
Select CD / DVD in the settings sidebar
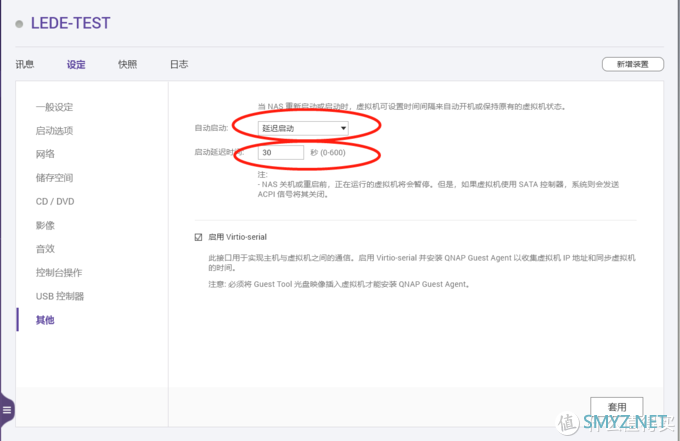coord(55,202)
